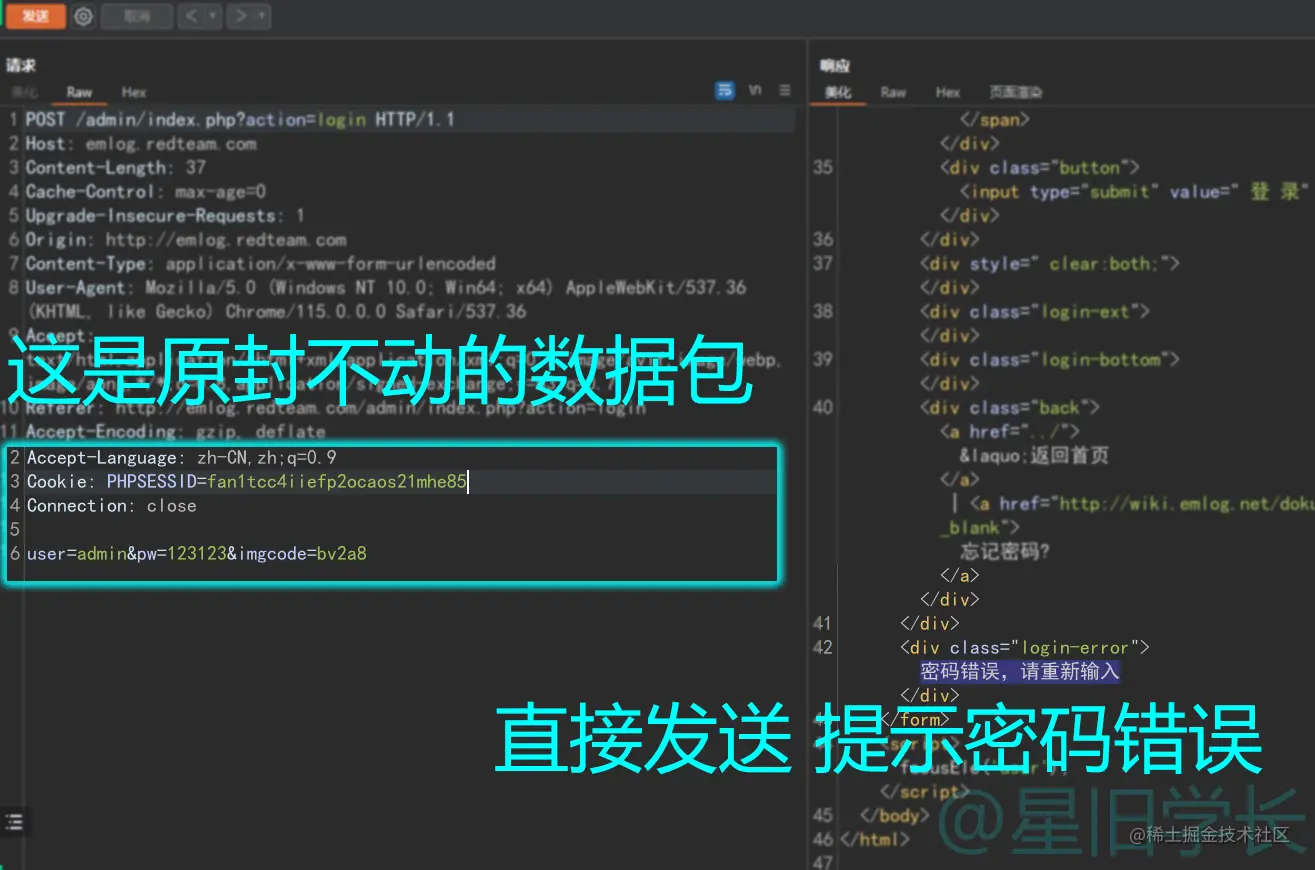This screenshot has height=870, width=1315.
Task: Click the Origin: http://emlog.redteam.com header
Action: tap(186, 240)
